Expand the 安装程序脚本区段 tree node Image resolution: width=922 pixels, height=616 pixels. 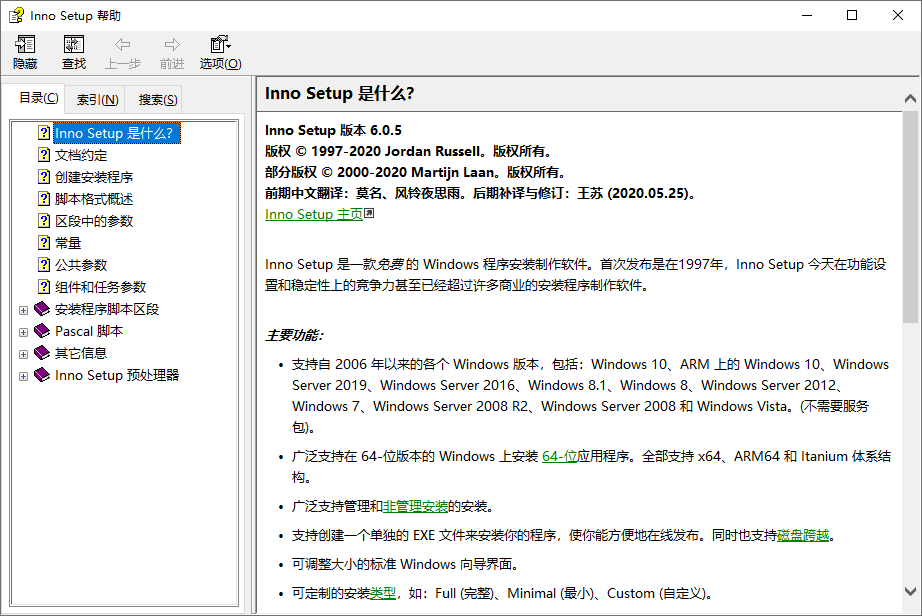coord(23,309)
